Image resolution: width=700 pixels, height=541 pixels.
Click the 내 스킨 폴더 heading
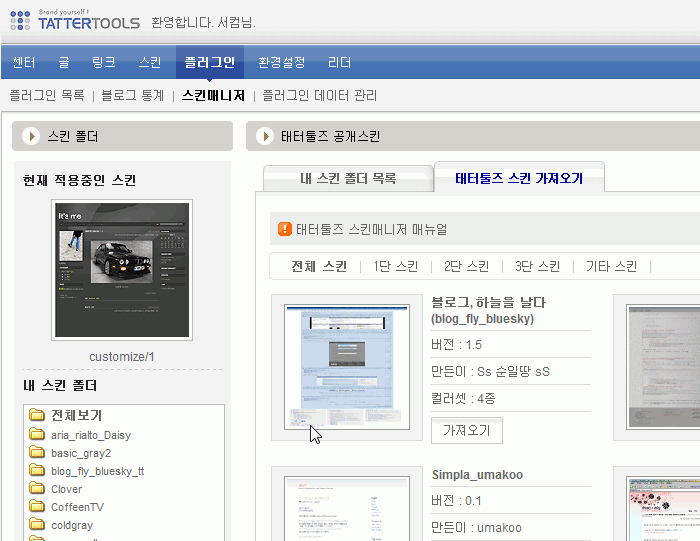pyautogui.click(x=60, y=385)
